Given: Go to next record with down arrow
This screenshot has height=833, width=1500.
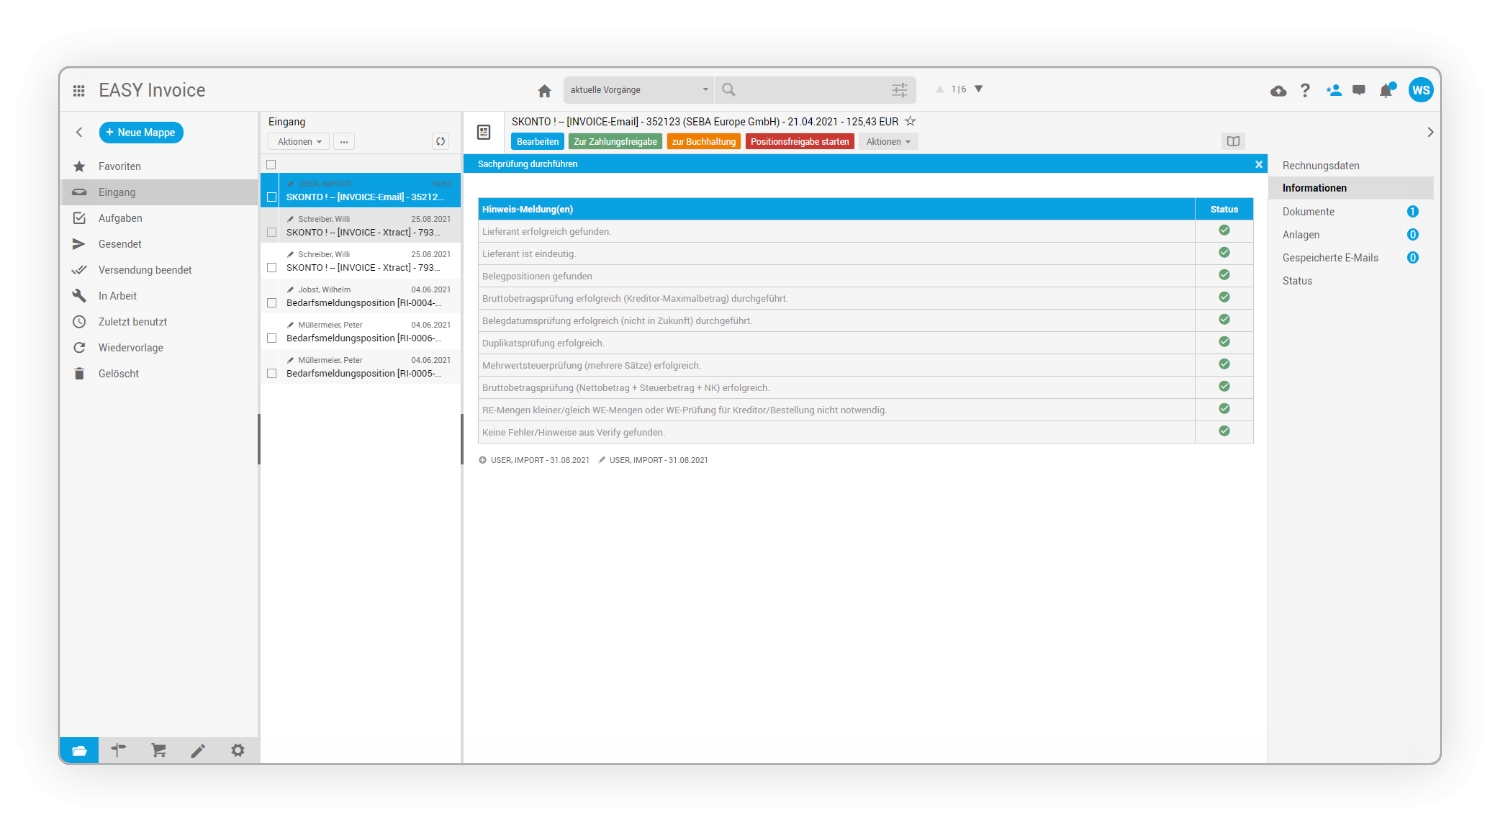Looking at the screenshot, I should tap(979, 89).
